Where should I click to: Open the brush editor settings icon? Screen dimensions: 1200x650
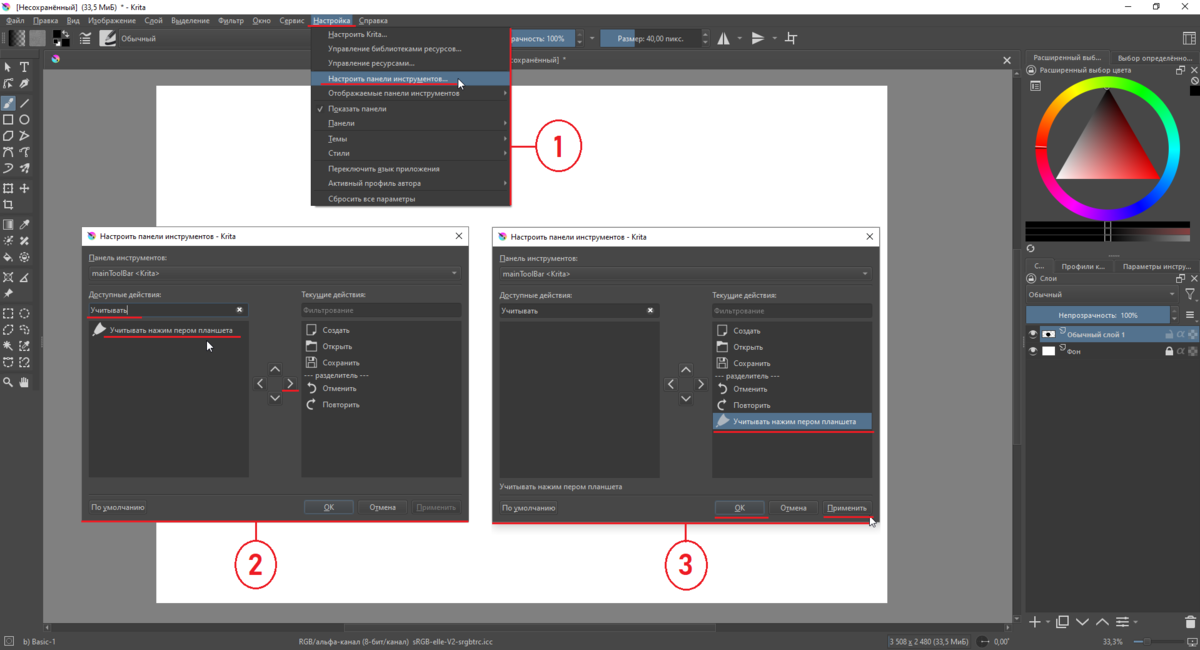point(86,38)
